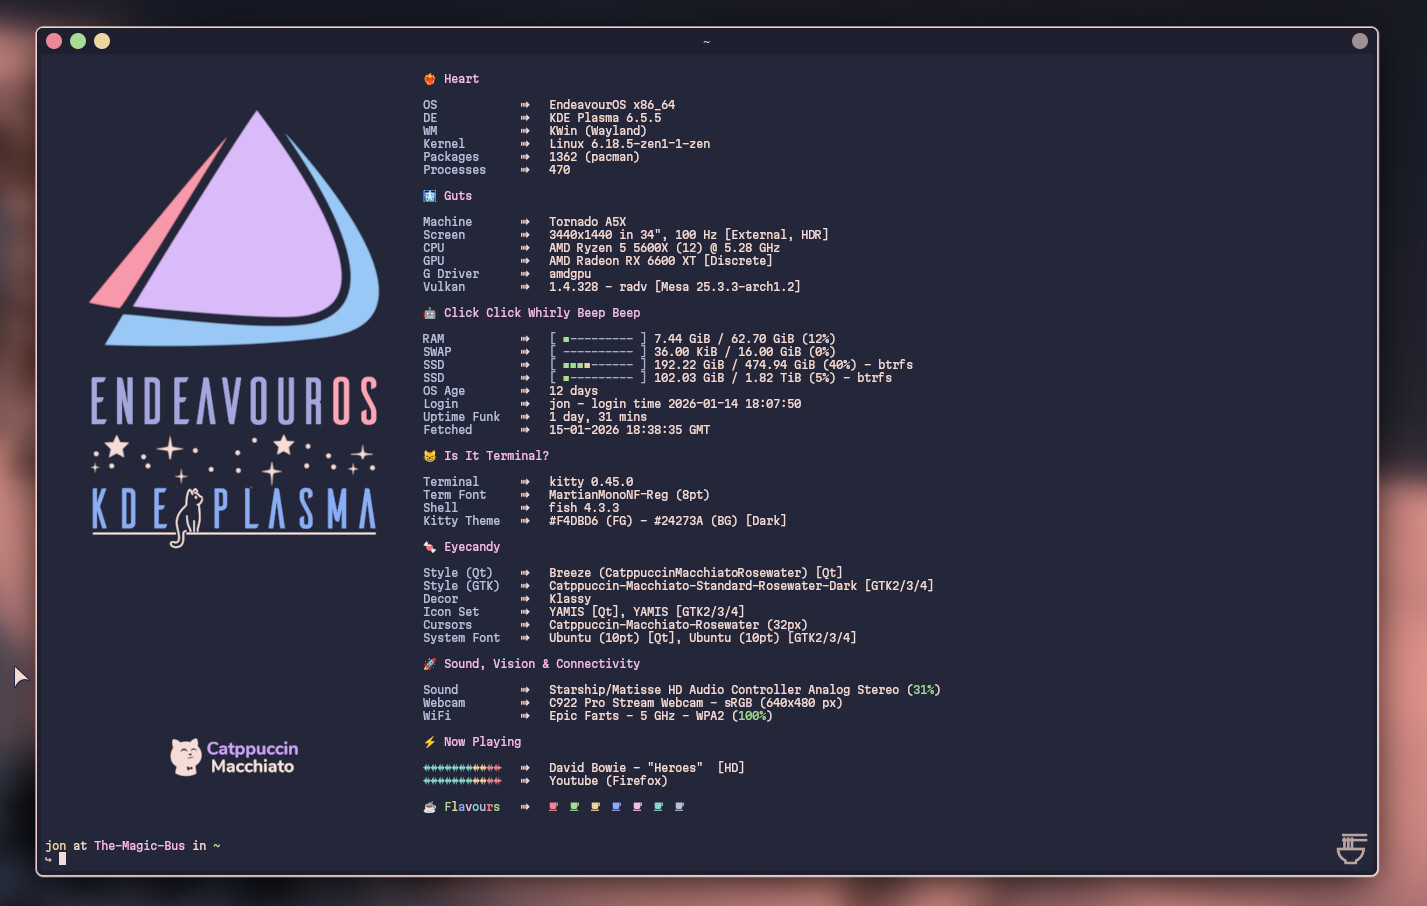This screenshot has height=906, width=1427.
Task: Click the coffee cup icon left of Flavours
Action: coord(429,807)
